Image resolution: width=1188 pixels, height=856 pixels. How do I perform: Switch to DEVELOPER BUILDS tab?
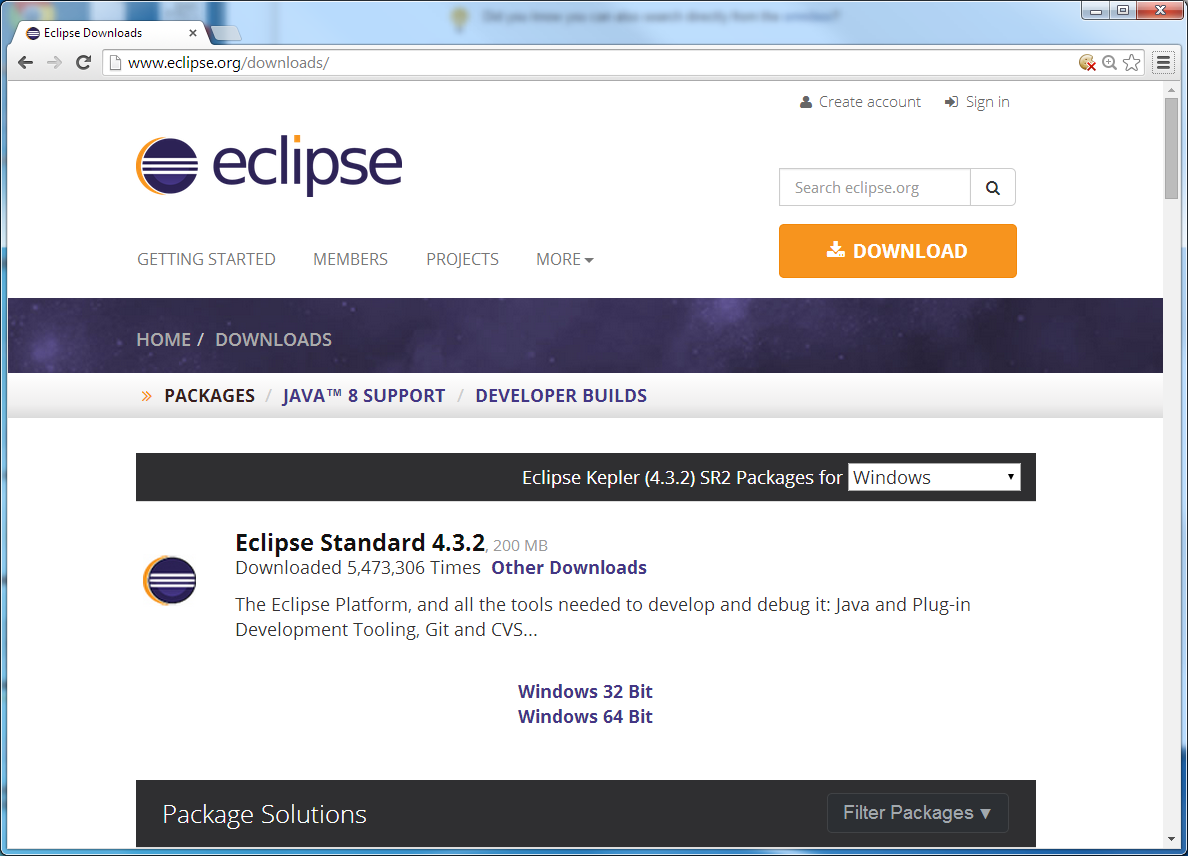pyautogui.click(x=561, y=396)
